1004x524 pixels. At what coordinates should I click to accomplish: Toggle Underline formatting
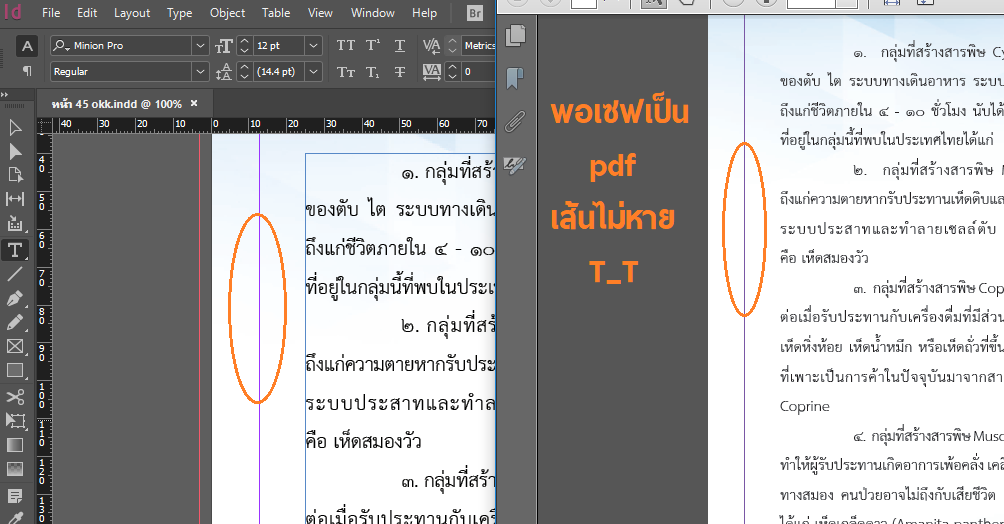(400, 45)
